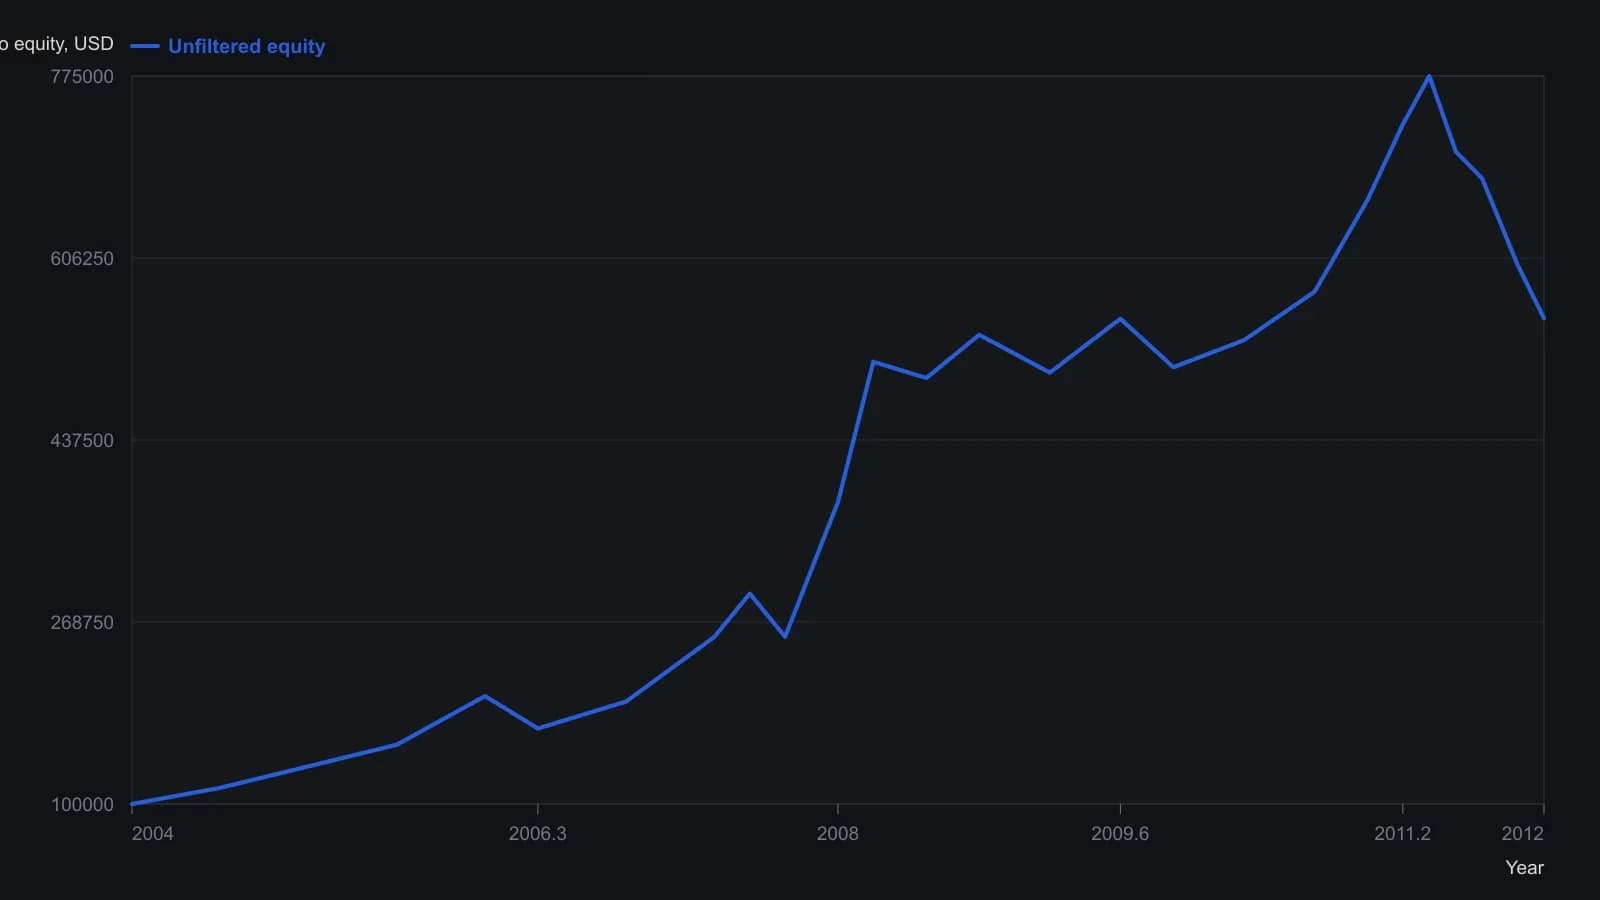Click the equity line's final endpoint at 2012

1544,318
